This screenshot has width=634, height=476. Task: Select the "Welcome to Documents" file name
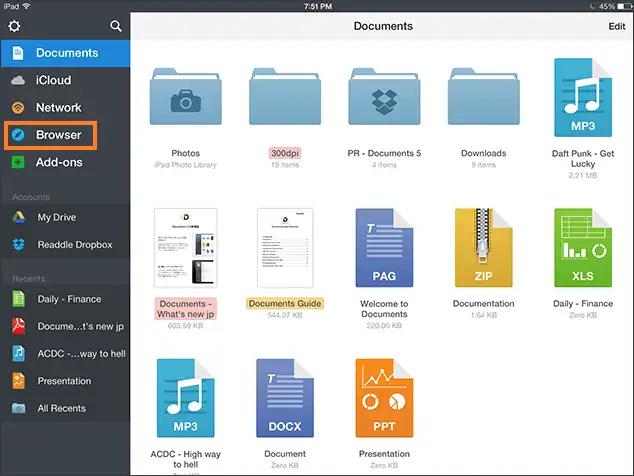pos(384,309)
